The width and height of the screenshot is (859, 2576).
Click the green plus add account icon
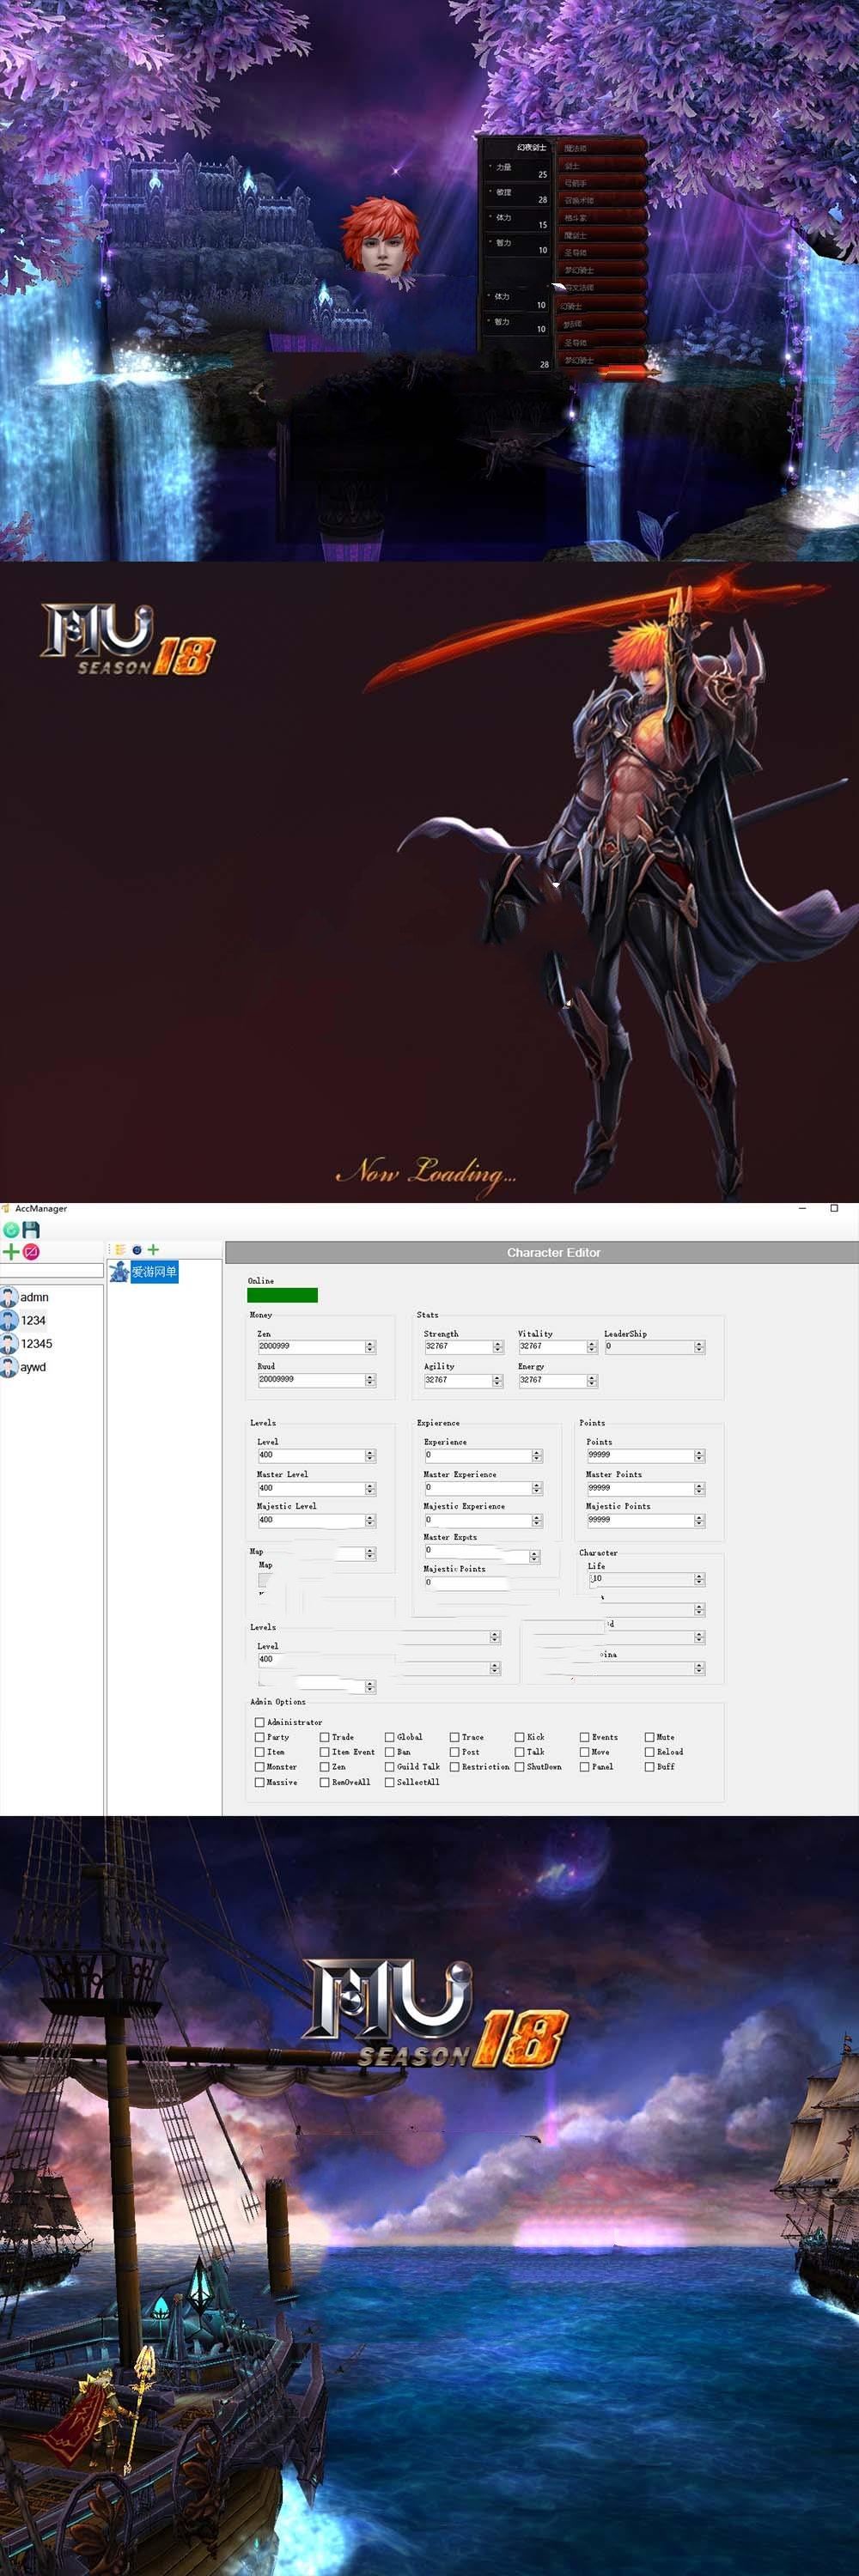[x=11, y=1251]
